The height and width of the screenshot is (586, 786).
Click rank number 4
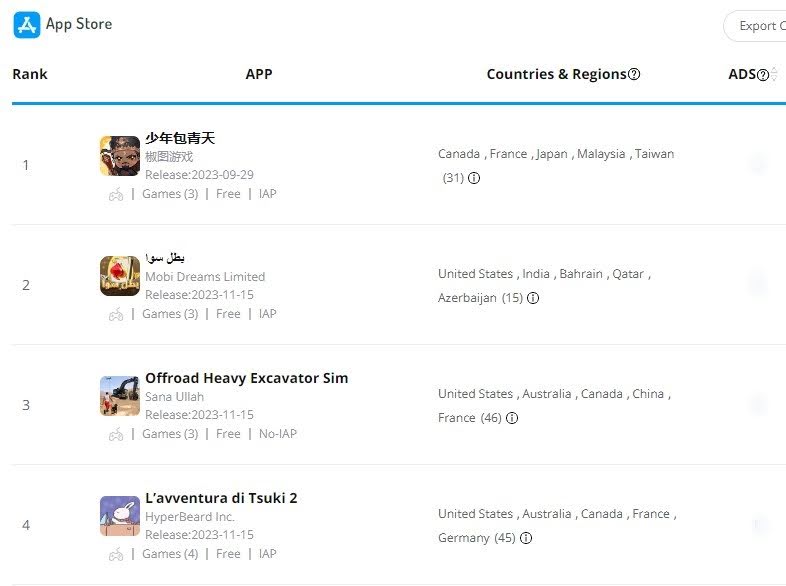click(x=26, y=525)
